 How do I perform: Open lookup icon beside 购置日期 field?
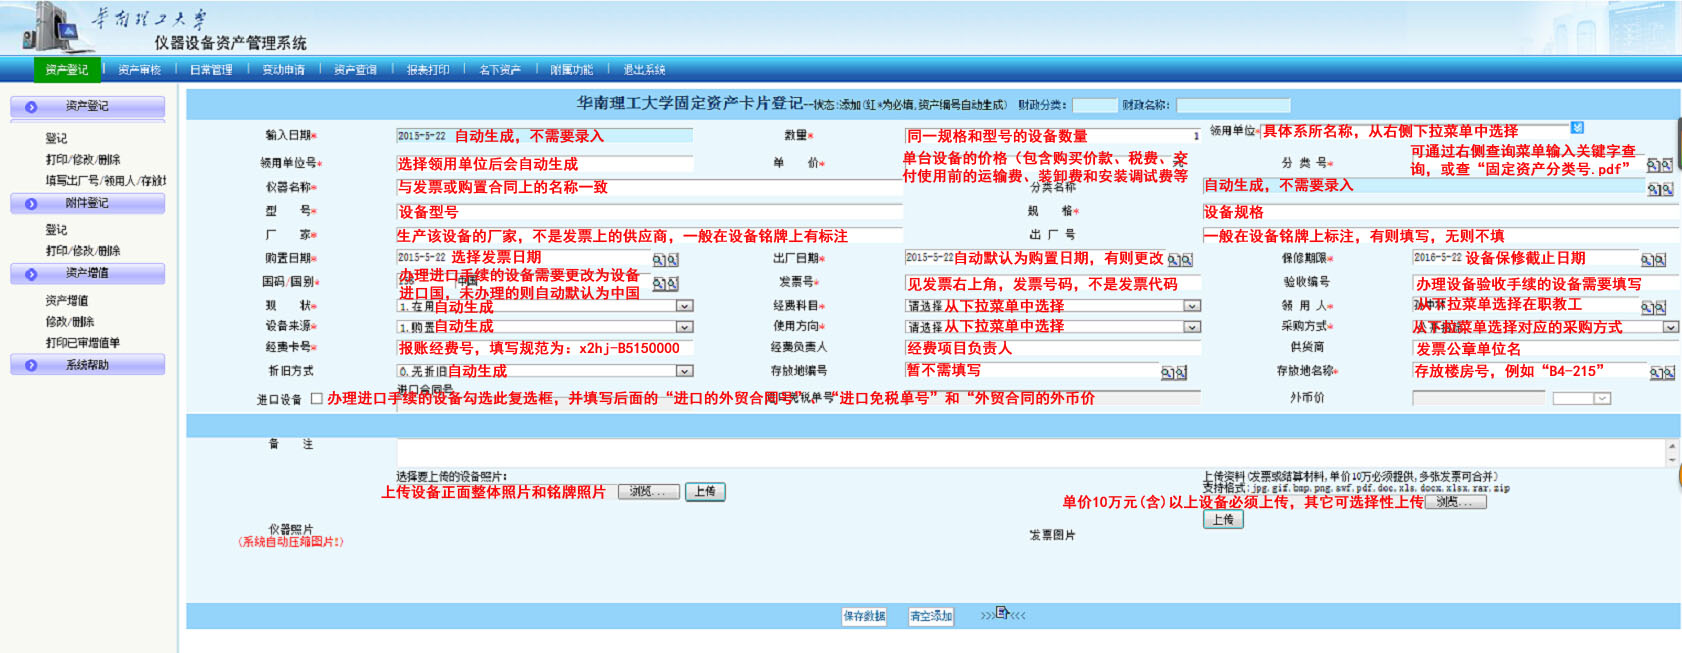coord(666,260)
